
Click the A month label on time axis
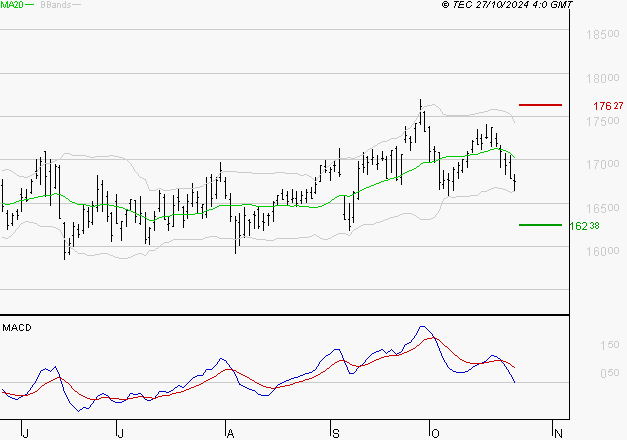point(230,434)
